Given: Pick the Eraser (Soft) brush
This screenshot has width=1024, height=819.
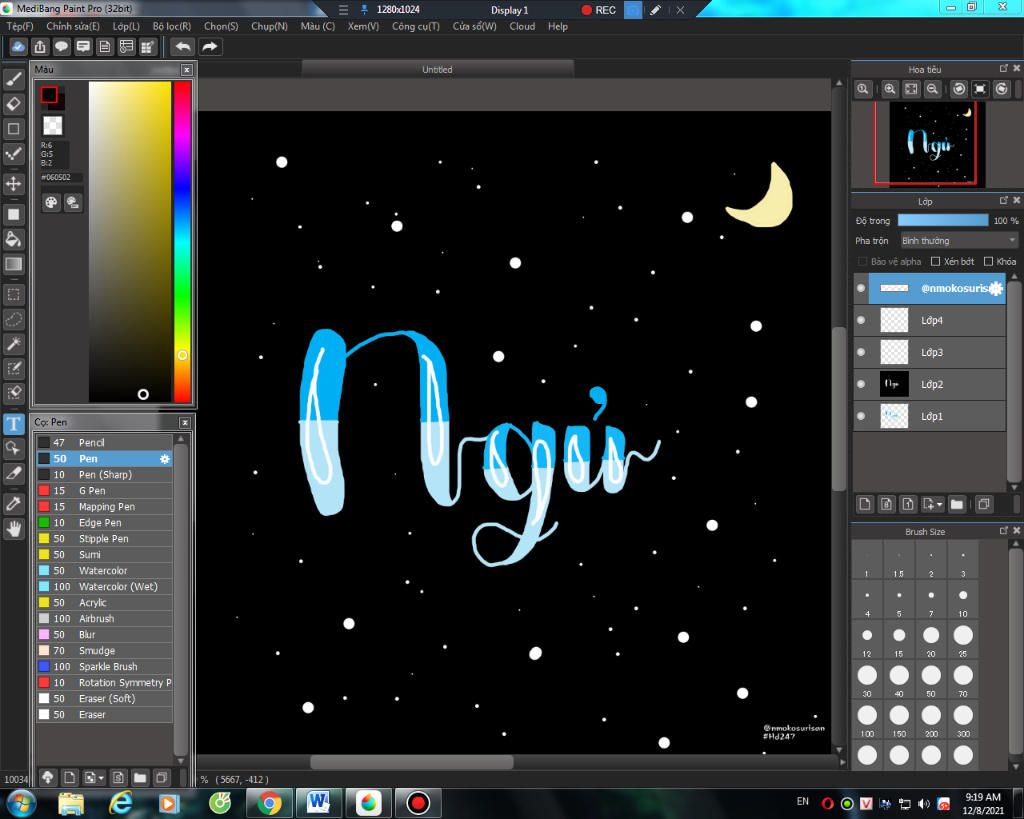Looking at the screenshot, I should [x=104, y=698].
